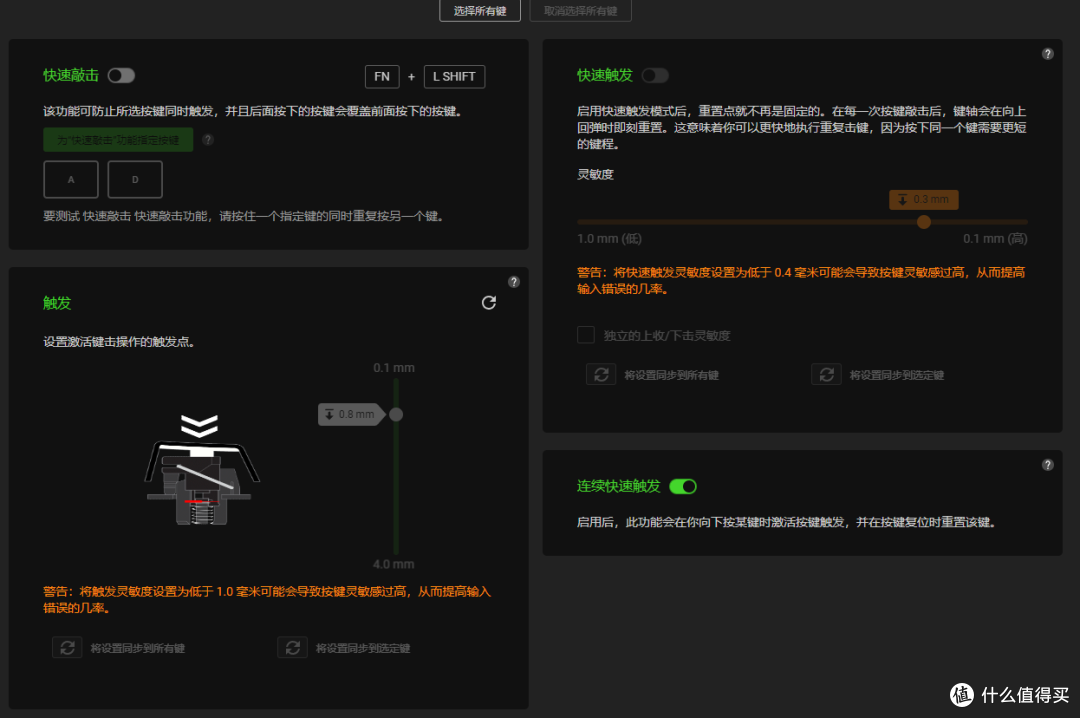Click the 4.0 mm label under actuation slider
1080x718 pixels.
click(x=393, y=564)
